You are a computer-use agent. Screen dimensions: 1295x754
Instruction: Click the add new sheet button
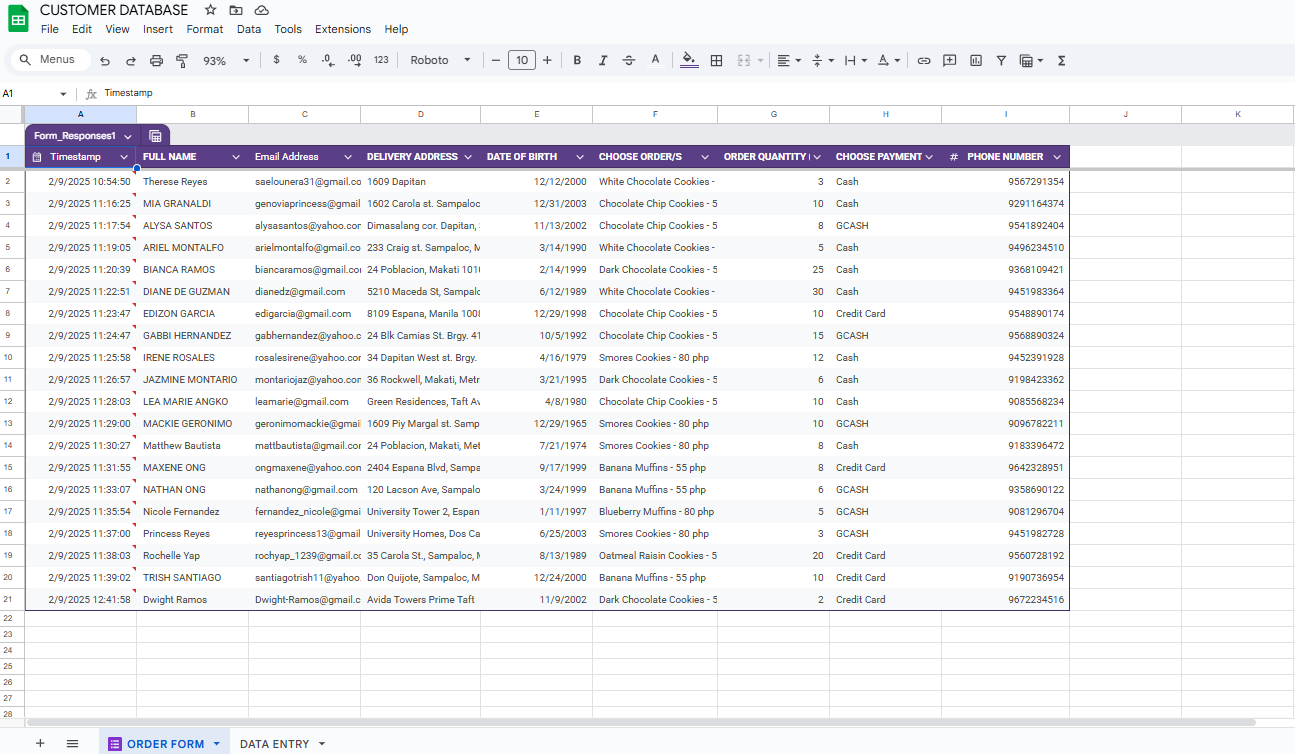point(40,743)
